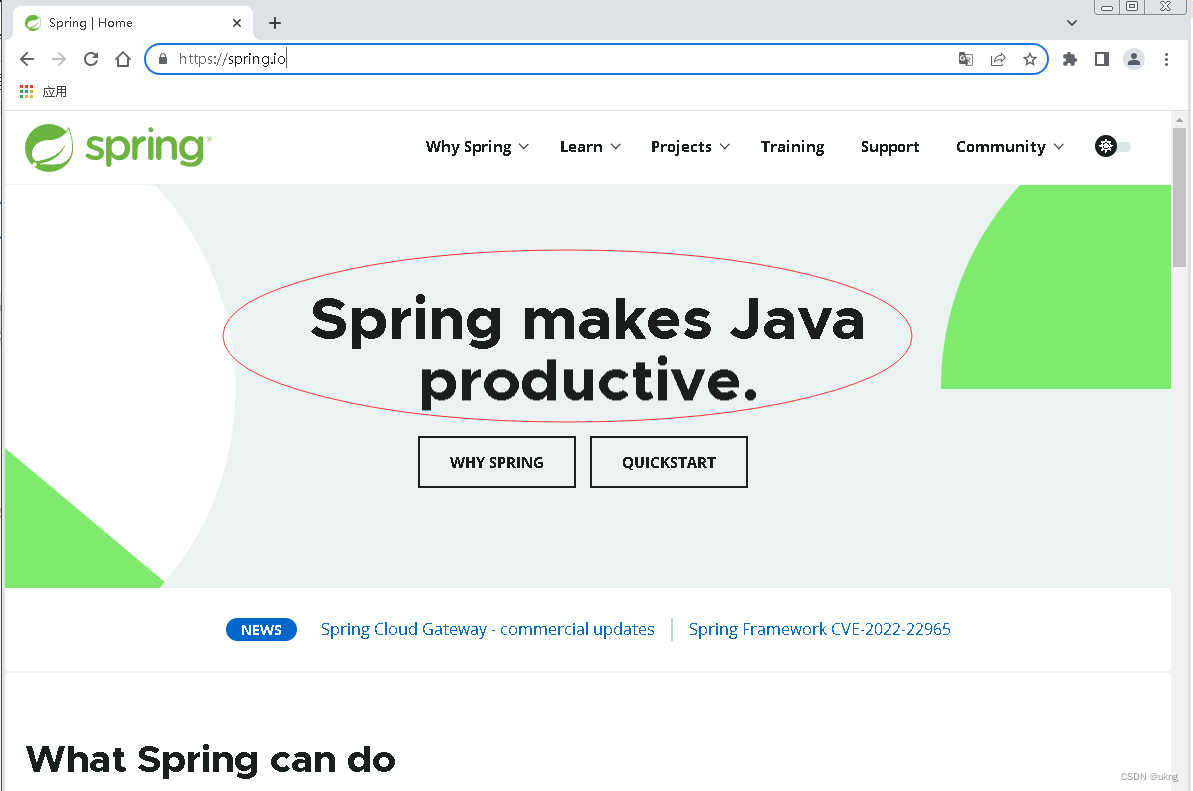The image size is (1193, 791).
Task: Reload the Spring page
Action: point(91,59)
